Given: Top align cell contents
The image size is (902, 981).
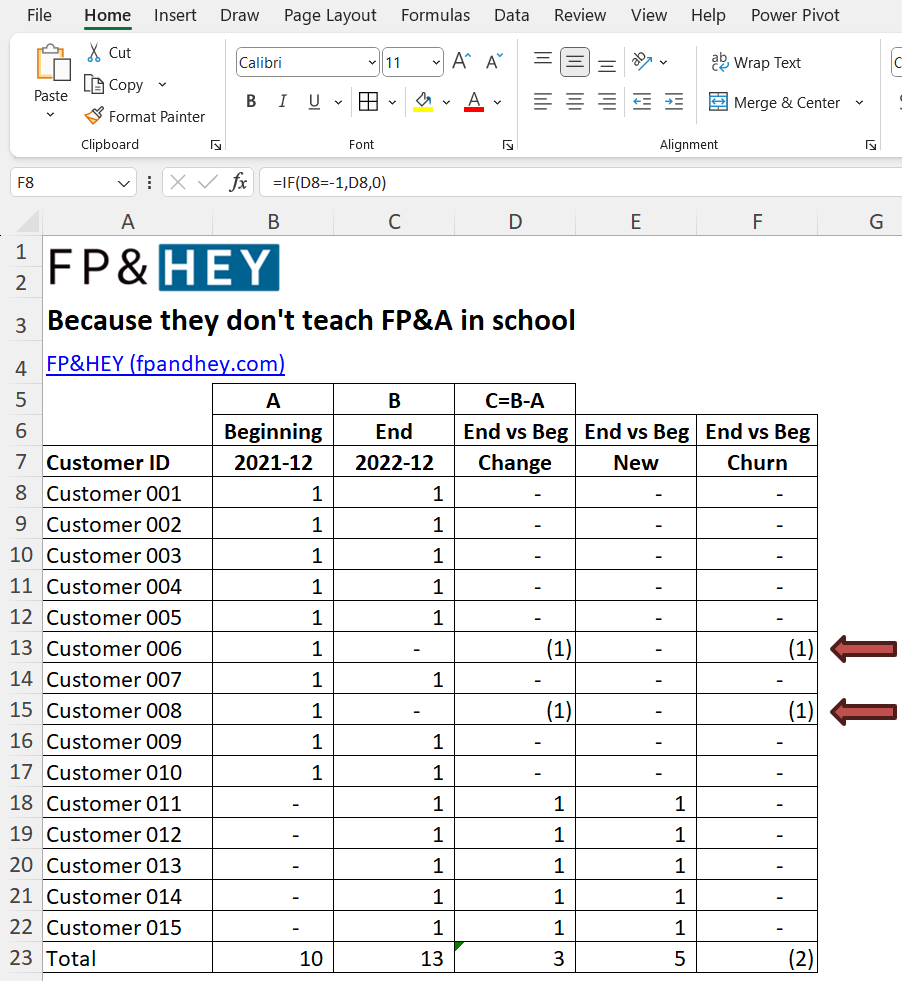Looking at the screenshot, I should (x=542, y=61).
